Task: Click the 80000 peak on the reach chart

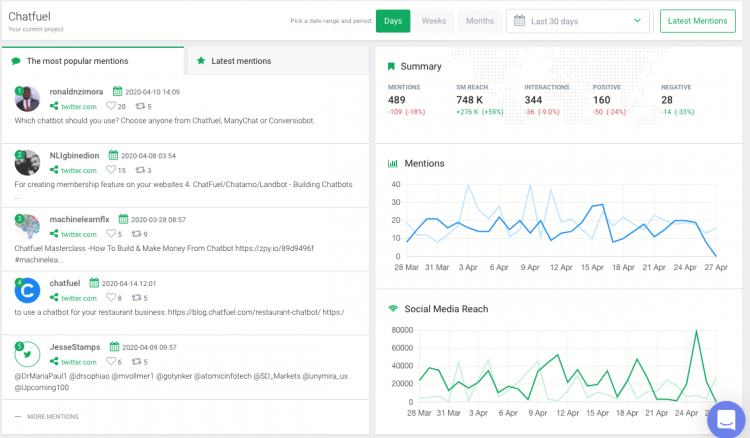Action: (696, 330)
